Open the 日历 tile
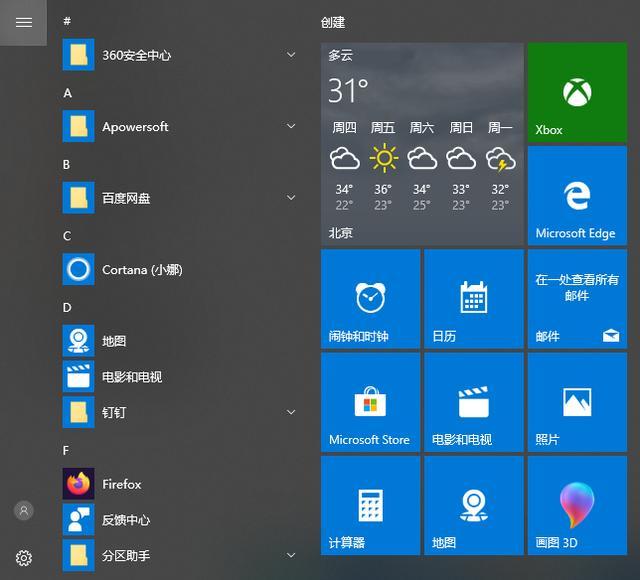The image size is (640, 580). (474, 299)
